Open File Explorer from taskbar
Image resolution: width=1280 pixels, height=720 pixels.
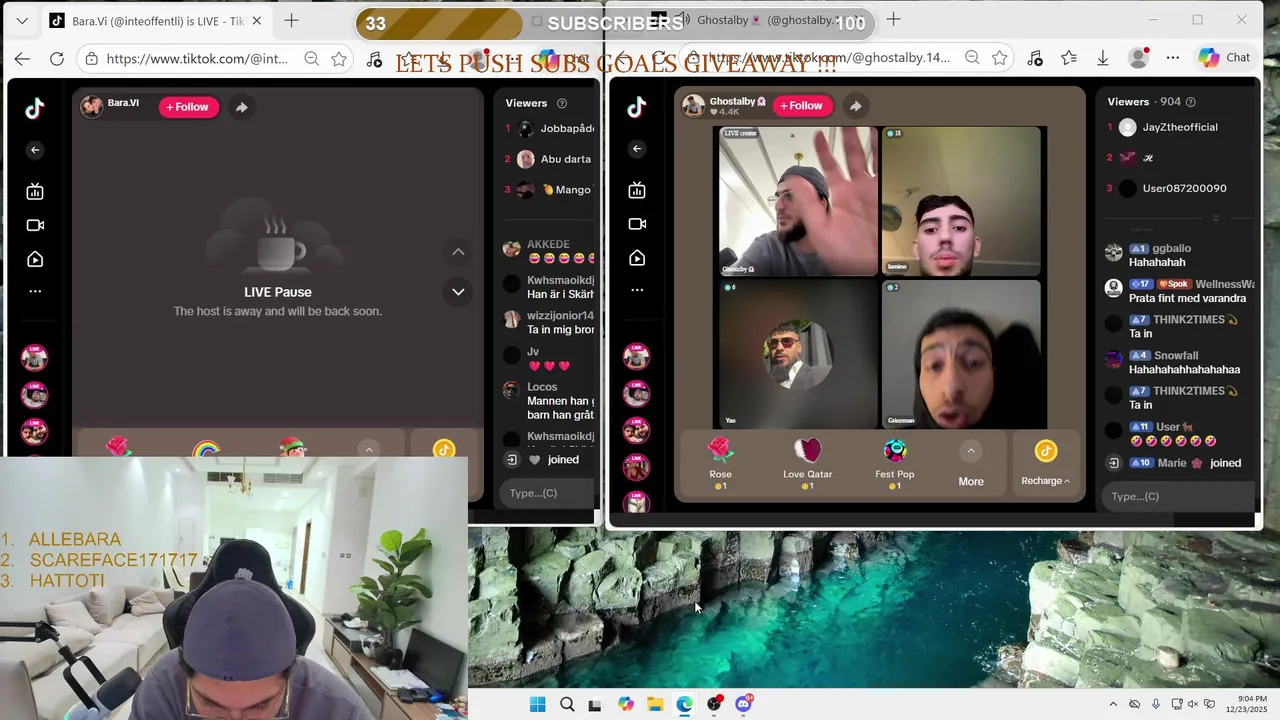click(655, 704)
